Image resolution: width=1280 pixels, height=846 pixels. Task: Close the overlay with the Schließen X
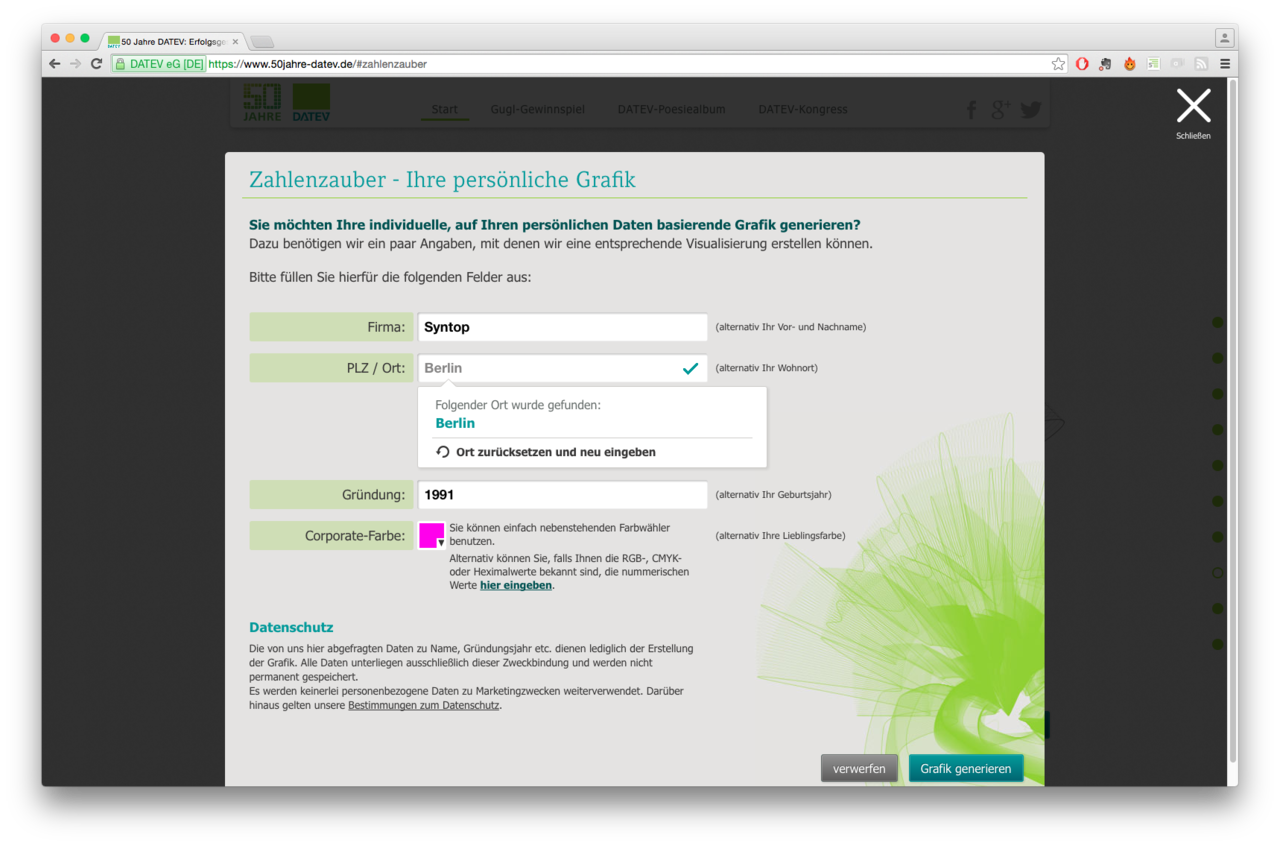pos(1193,106)
